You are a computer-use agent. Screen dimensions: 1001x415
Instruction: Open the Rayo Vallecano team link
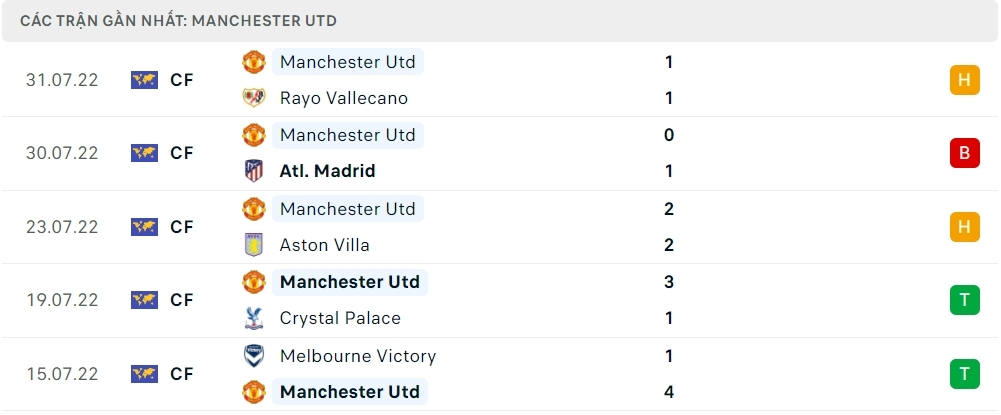pos(344,98)
